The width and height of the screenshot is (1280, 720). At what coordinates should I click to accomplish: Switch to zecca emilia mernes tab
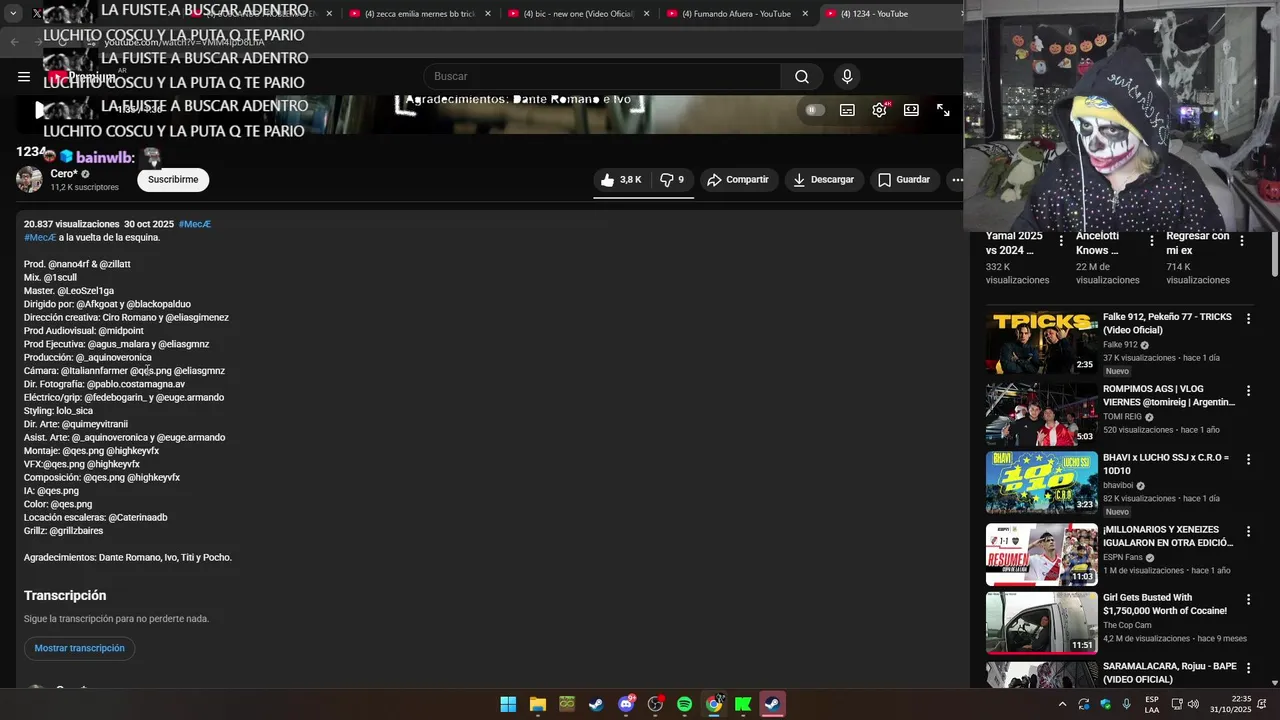(x=420, y=14)
